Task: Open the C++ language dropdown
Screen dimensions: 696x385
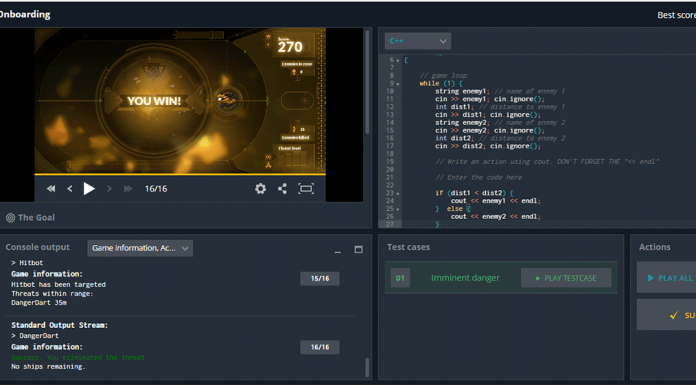Action: pyautogui.click(x=418, y=41)
